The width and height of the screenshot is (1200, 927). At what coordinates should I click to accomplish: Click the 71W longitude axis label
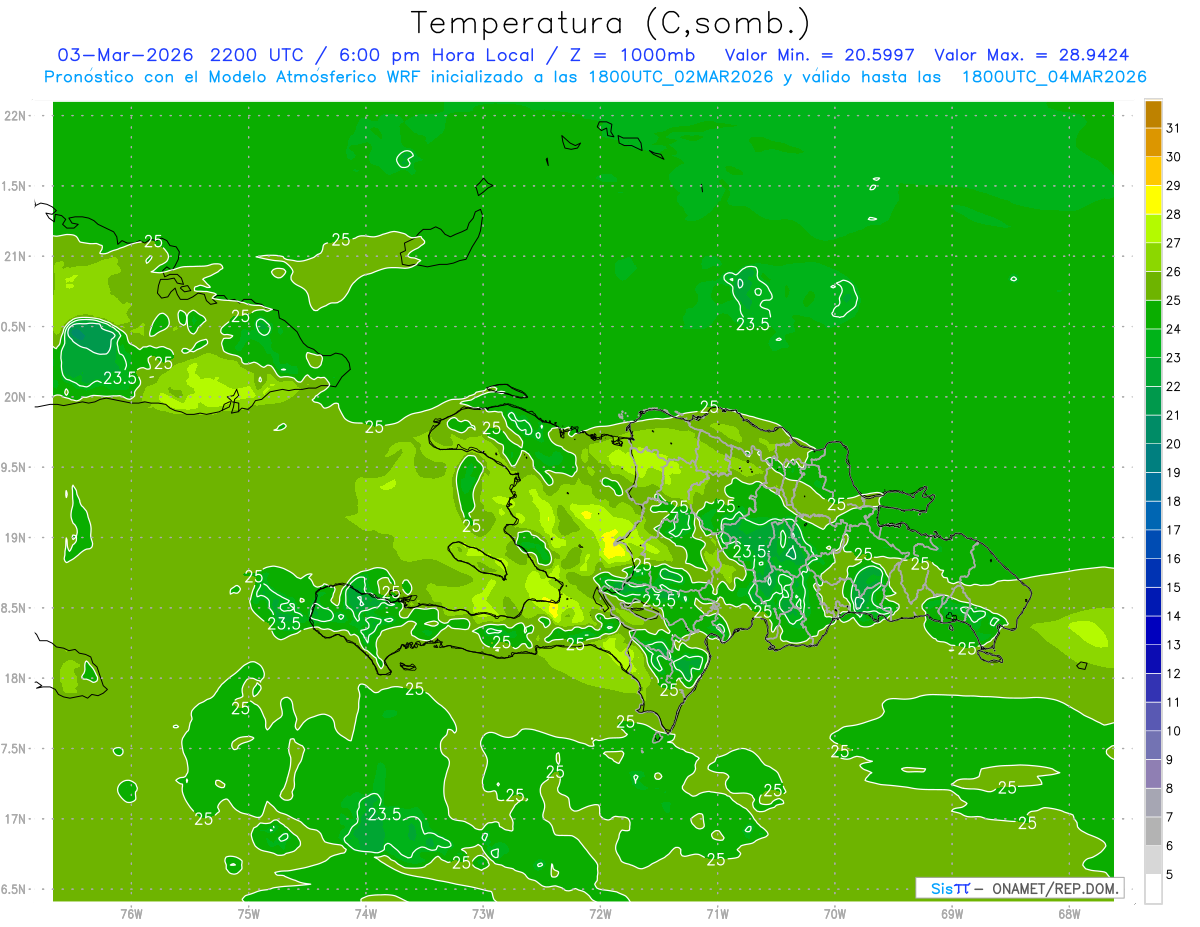pos(717,912)
